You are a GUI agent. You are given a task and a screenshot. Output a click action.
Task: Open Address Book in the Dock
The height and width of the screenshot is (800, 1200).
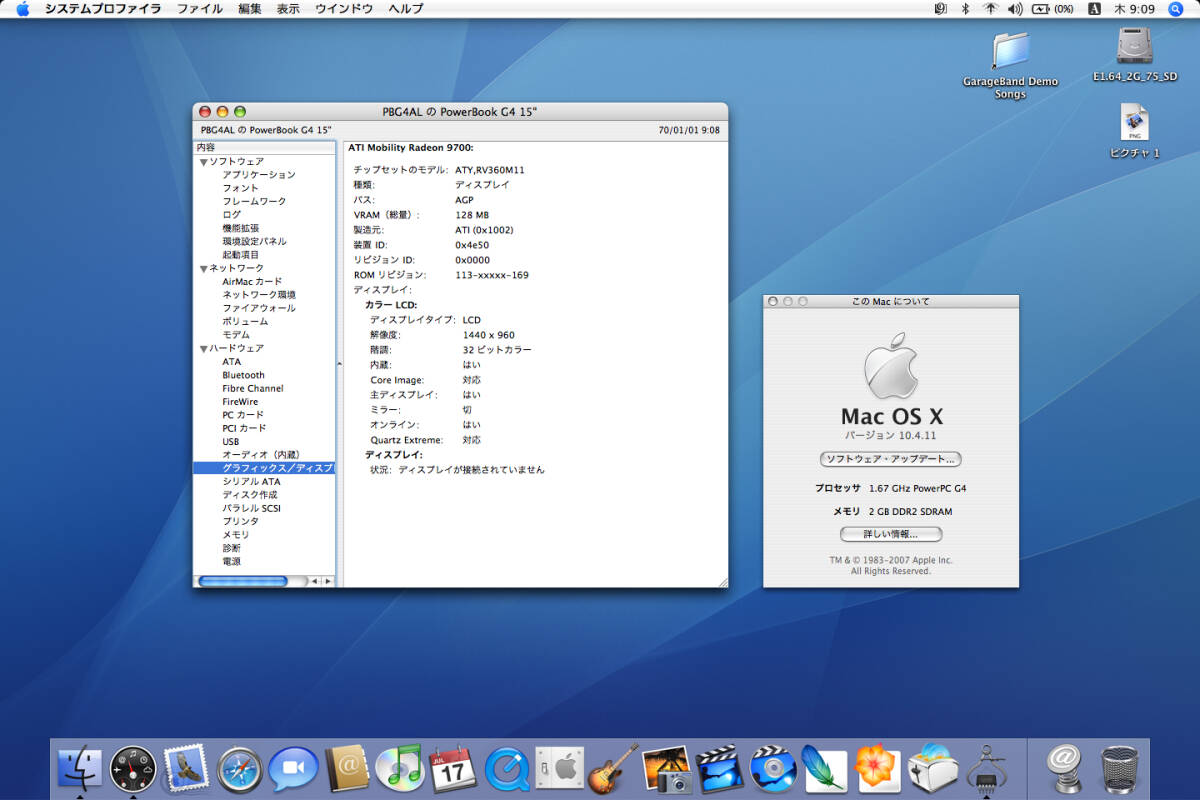click(x=348, y=769)
